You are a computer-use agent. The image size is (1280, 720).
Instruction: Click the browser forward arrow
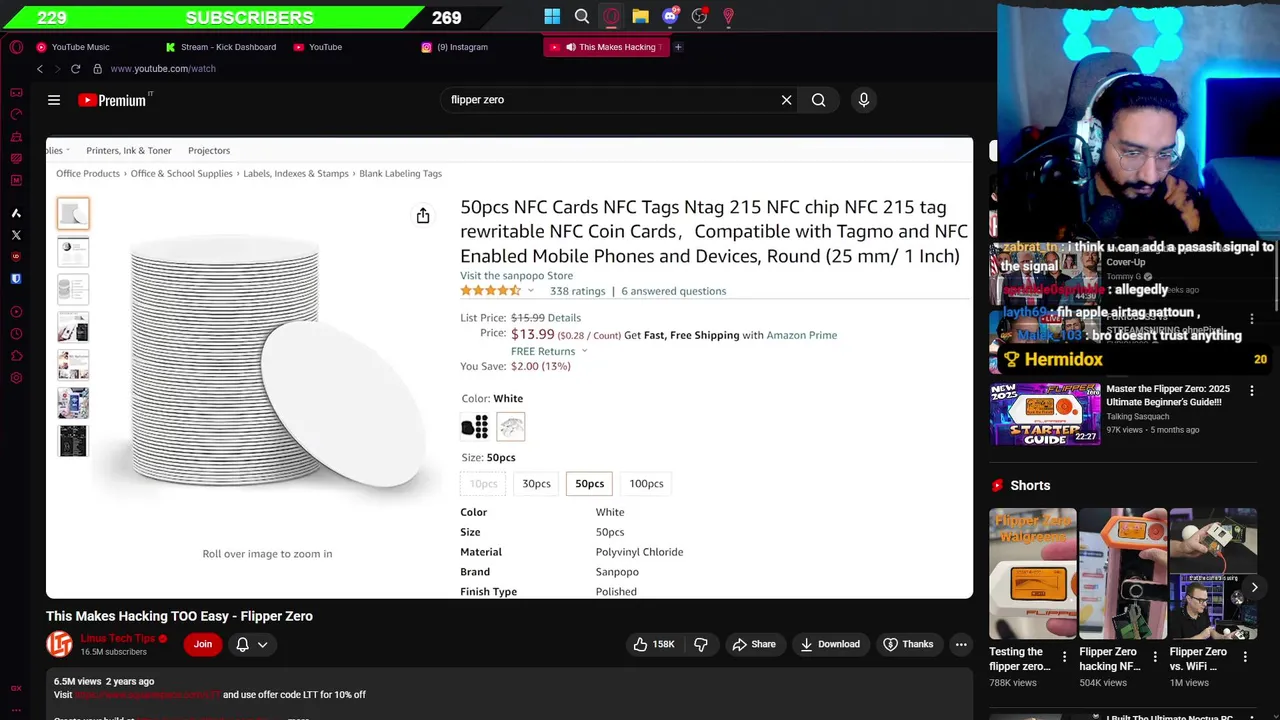pyautogui.click(x=57, y=69)
